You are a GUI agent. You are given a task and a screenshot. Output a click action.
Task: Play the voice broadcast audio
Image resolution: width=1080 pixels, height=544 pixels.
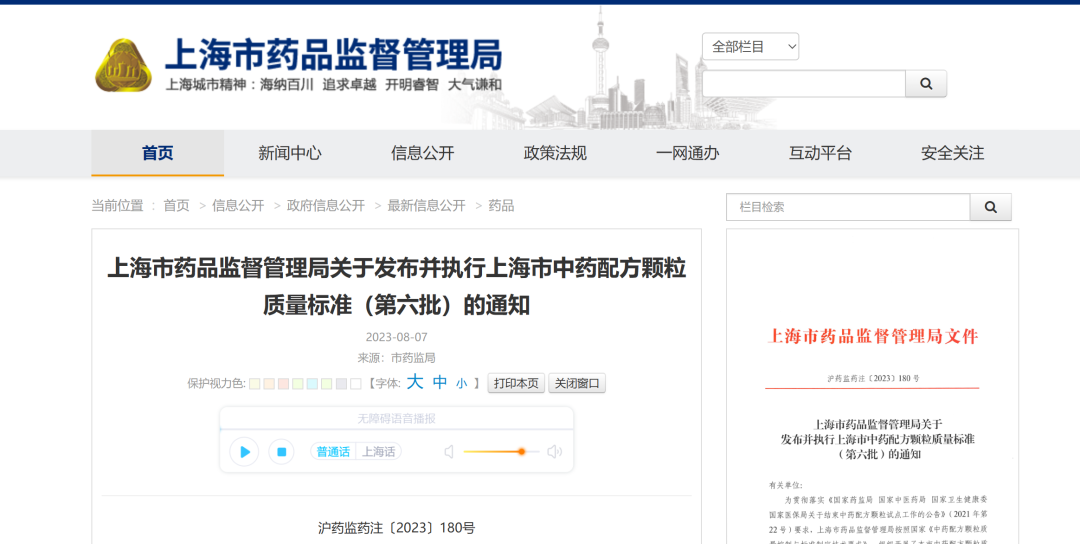pyautogui.click(x=244, y=452)
